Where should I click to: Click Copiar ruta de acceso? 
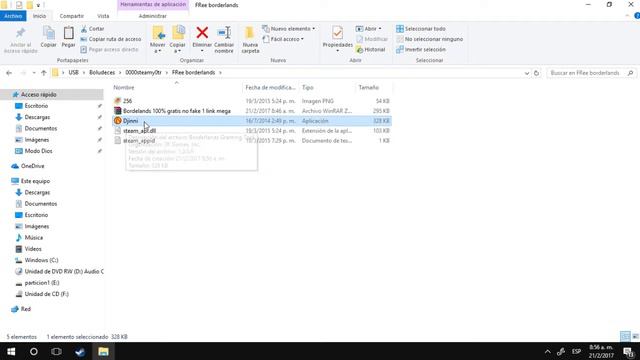(111, 39)
